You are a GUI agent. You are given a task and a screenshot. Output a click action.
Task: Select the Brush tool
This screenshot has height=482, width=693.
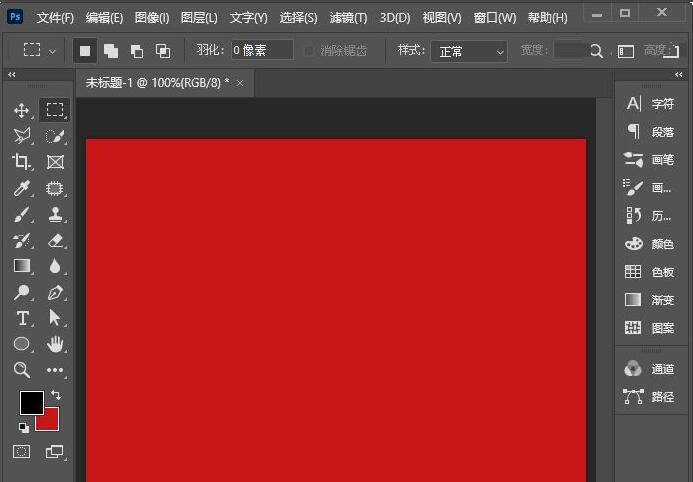coord(22,214)
